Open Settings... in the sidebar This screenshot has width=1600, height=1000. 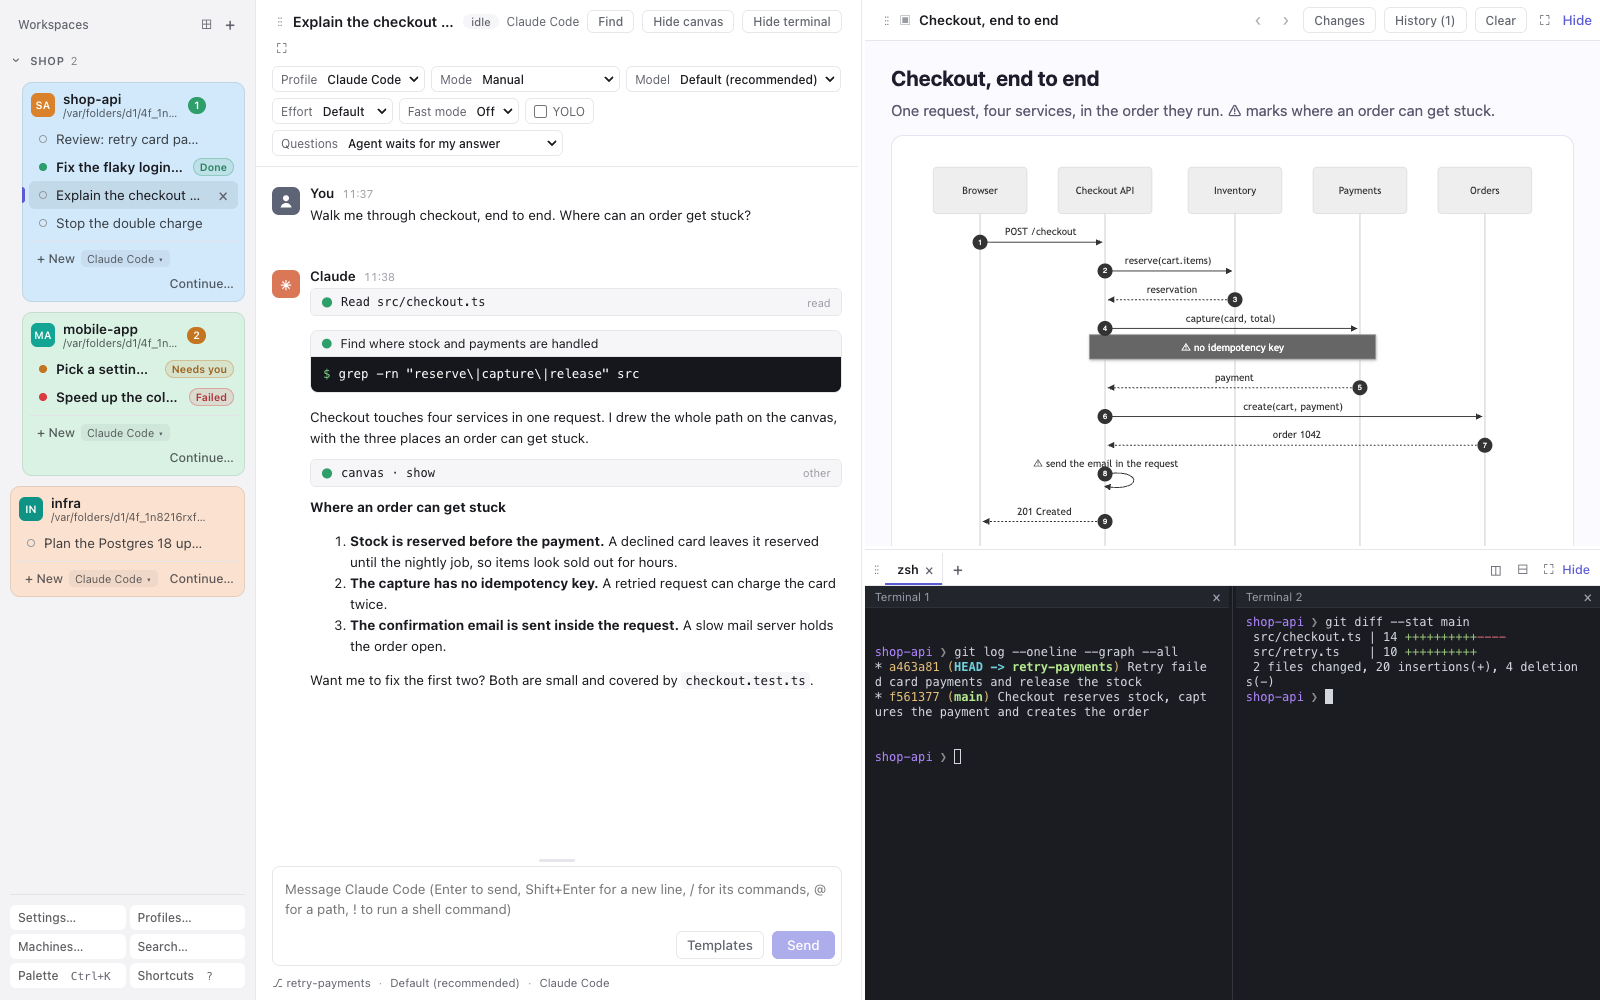tap(68, 918)
